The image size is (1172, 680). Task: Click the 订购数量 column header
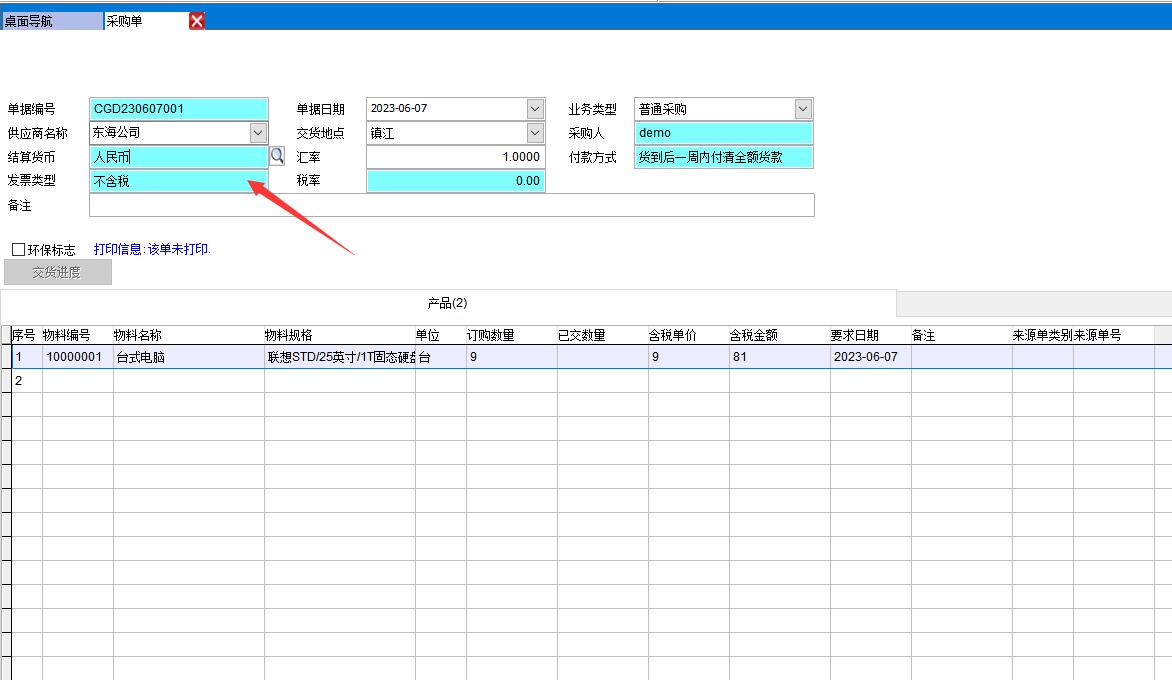click(x=510, y=335)
